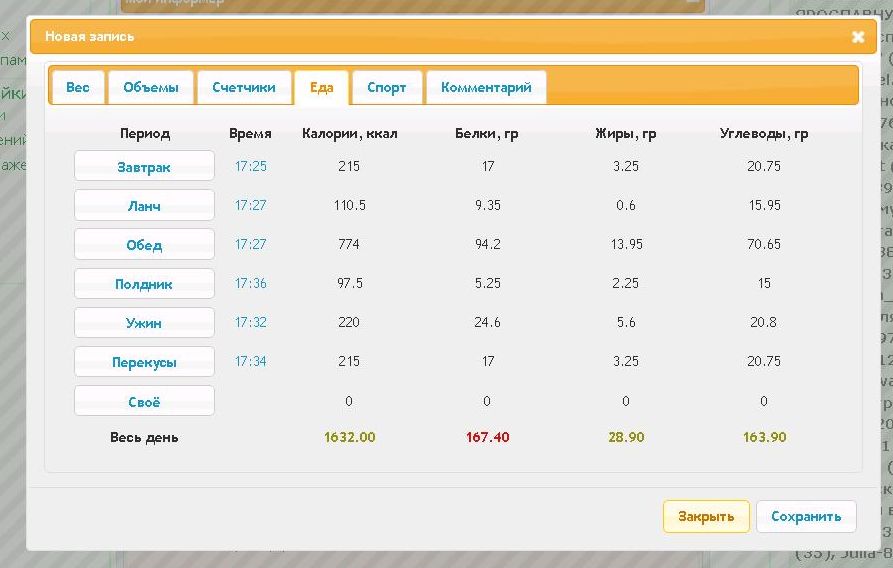
Task: Click the Завтрак period button
Action: pos(144,166)
